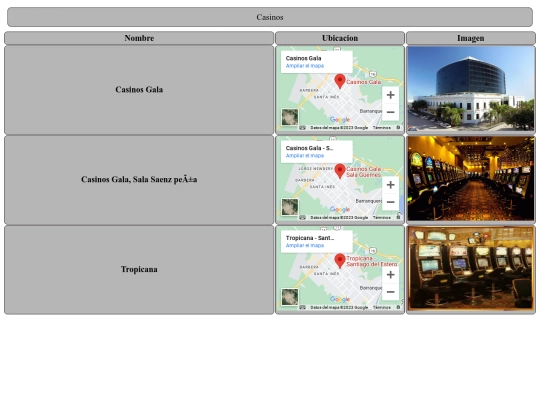The height and width of the screenshot is (405, 540).
Task: Zoom in on the Casinos Gala map
Action: click(x=390, y=95)
